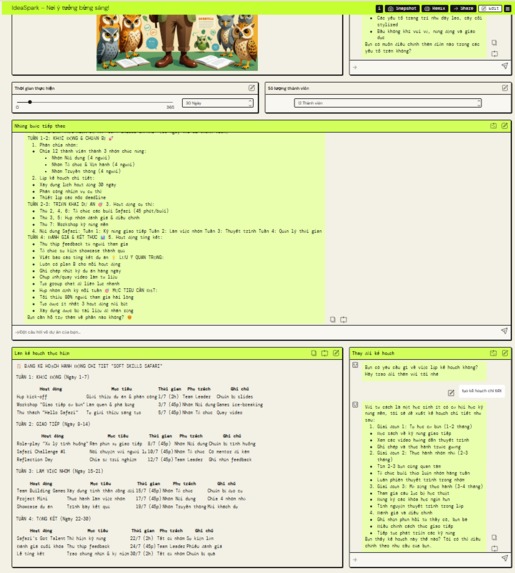The height and width of the screenshot is (573, 515).
Task: Regenerate the 'Những bước tiếp theo' response
Action: pyautogui.click(x=344, y=319)
